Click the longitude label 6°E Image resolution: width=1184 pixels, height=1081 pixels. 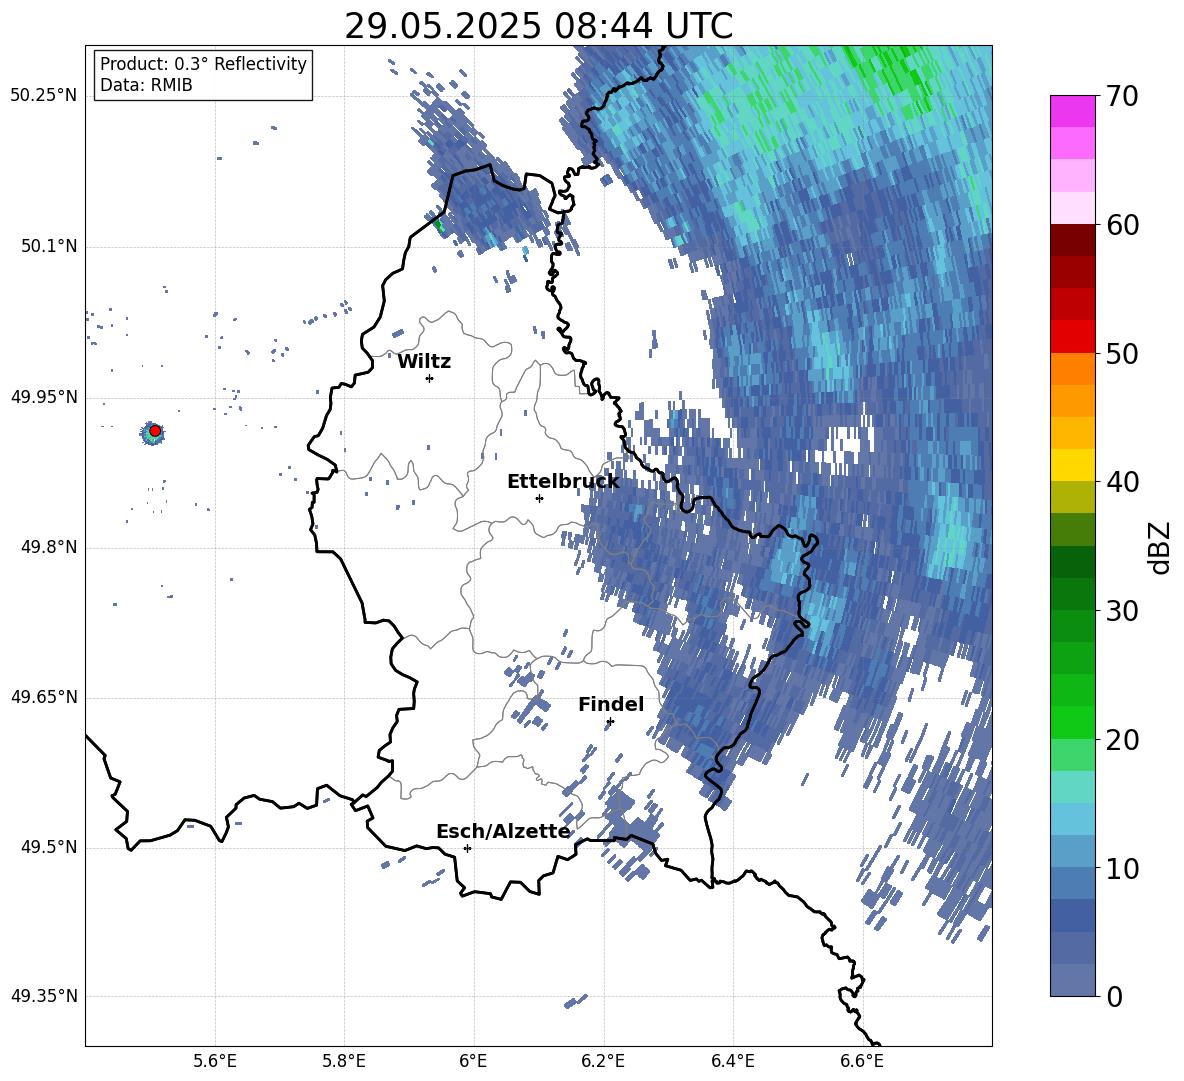click(473, 1061)
